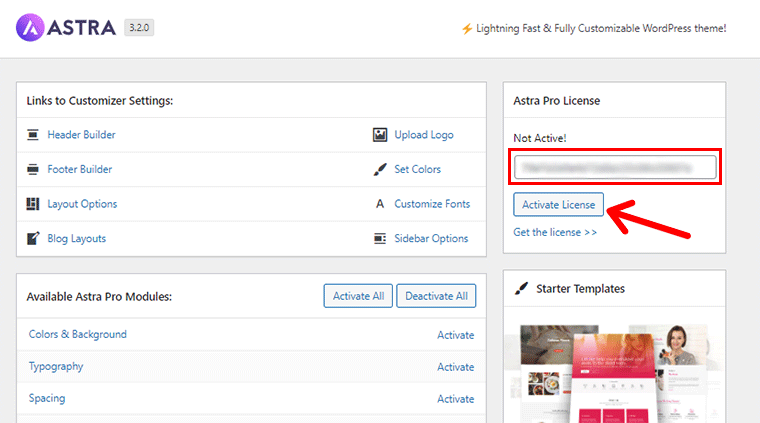The image size is (760, 423).
Task: Open the Customize Fonts link
Action: pyautogui.click(x=432, y=204)
